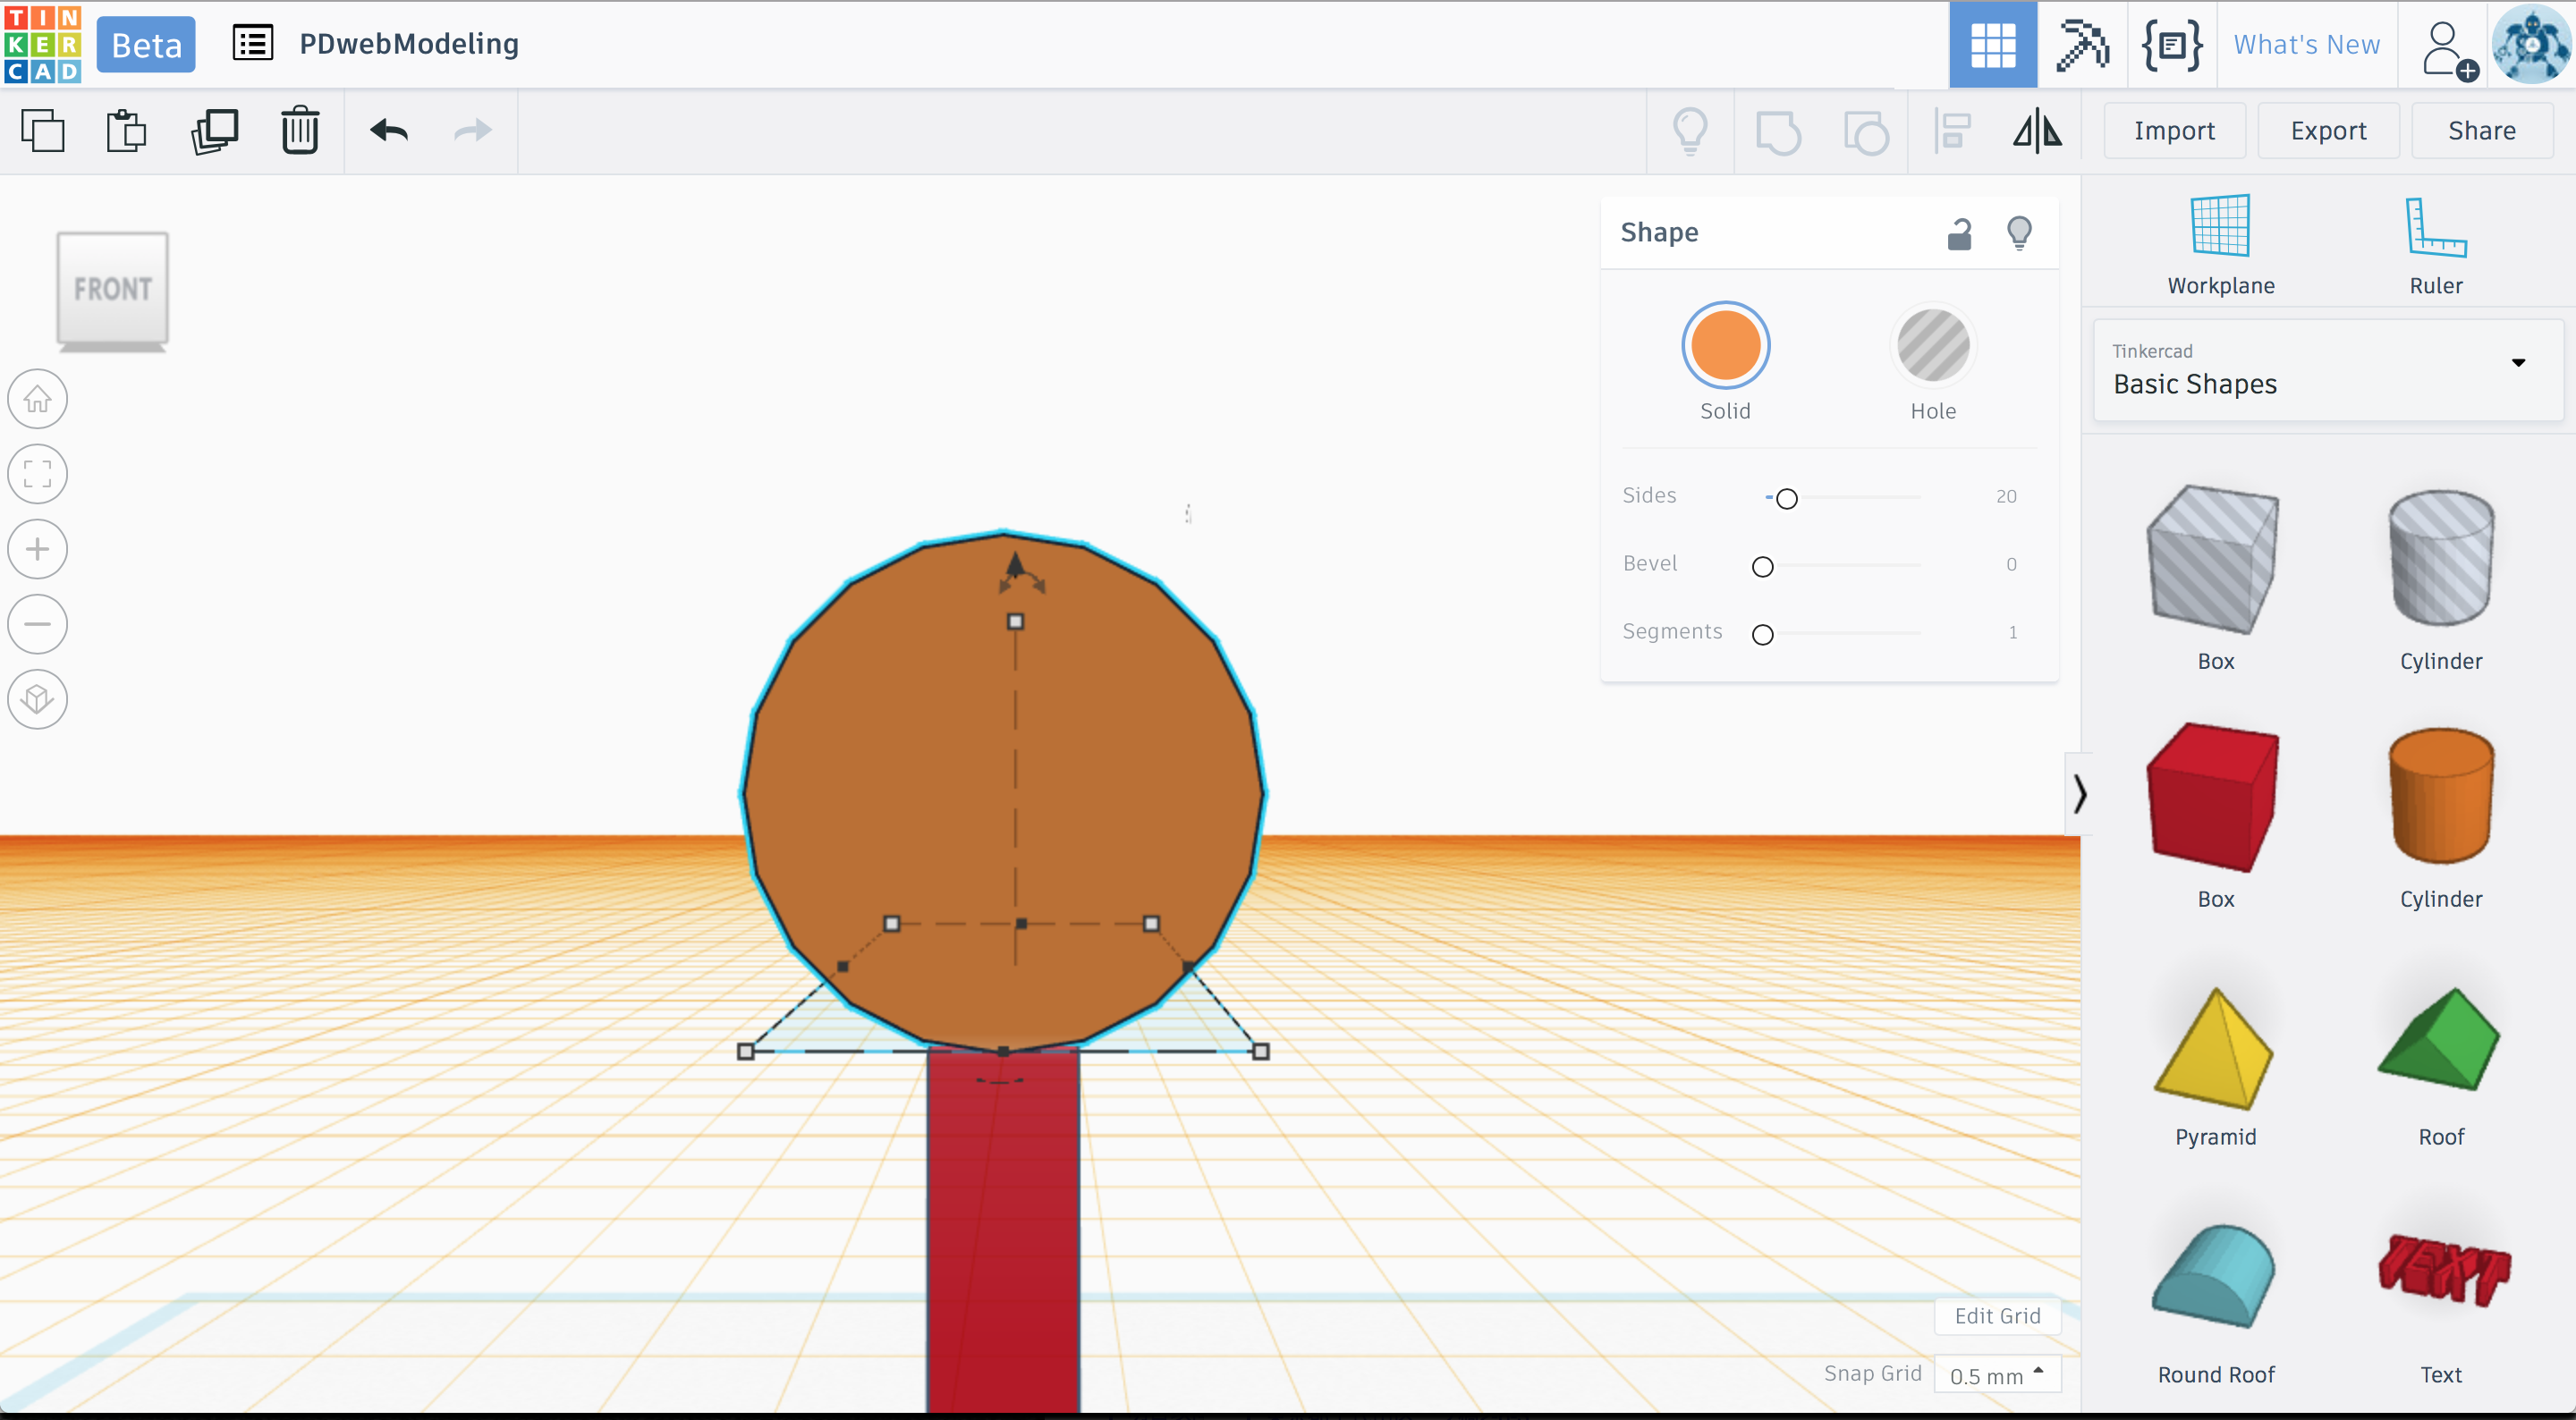Set shape to Solid
2576x1420 pixels.
point(1725,346)
